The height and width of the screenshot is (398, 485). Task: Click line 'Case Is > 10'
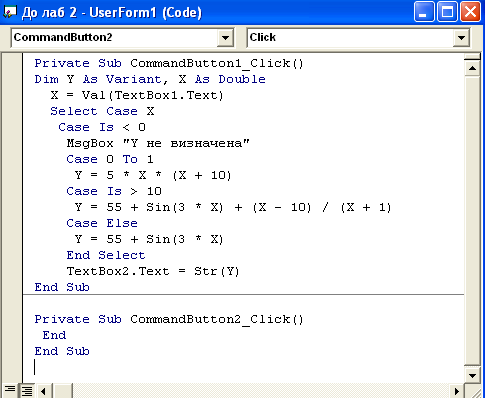point(114,191)
